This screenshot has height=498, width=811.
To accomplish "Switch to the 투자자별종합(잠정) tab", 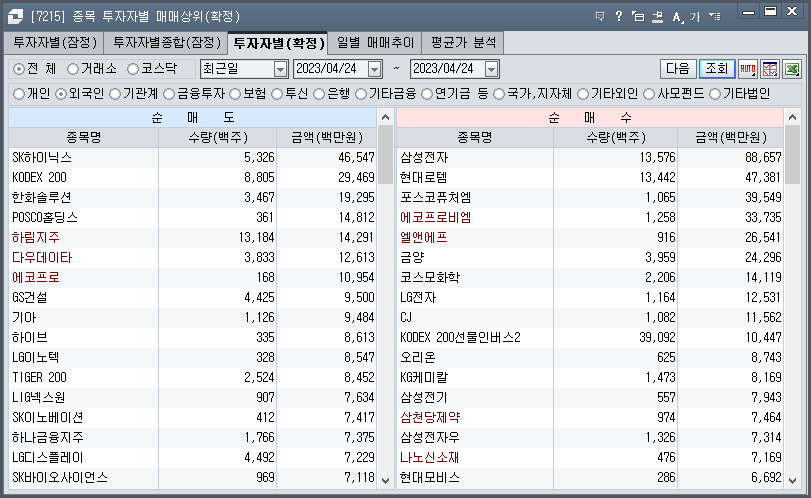I will pyautogui.click(x=167, y=42).
